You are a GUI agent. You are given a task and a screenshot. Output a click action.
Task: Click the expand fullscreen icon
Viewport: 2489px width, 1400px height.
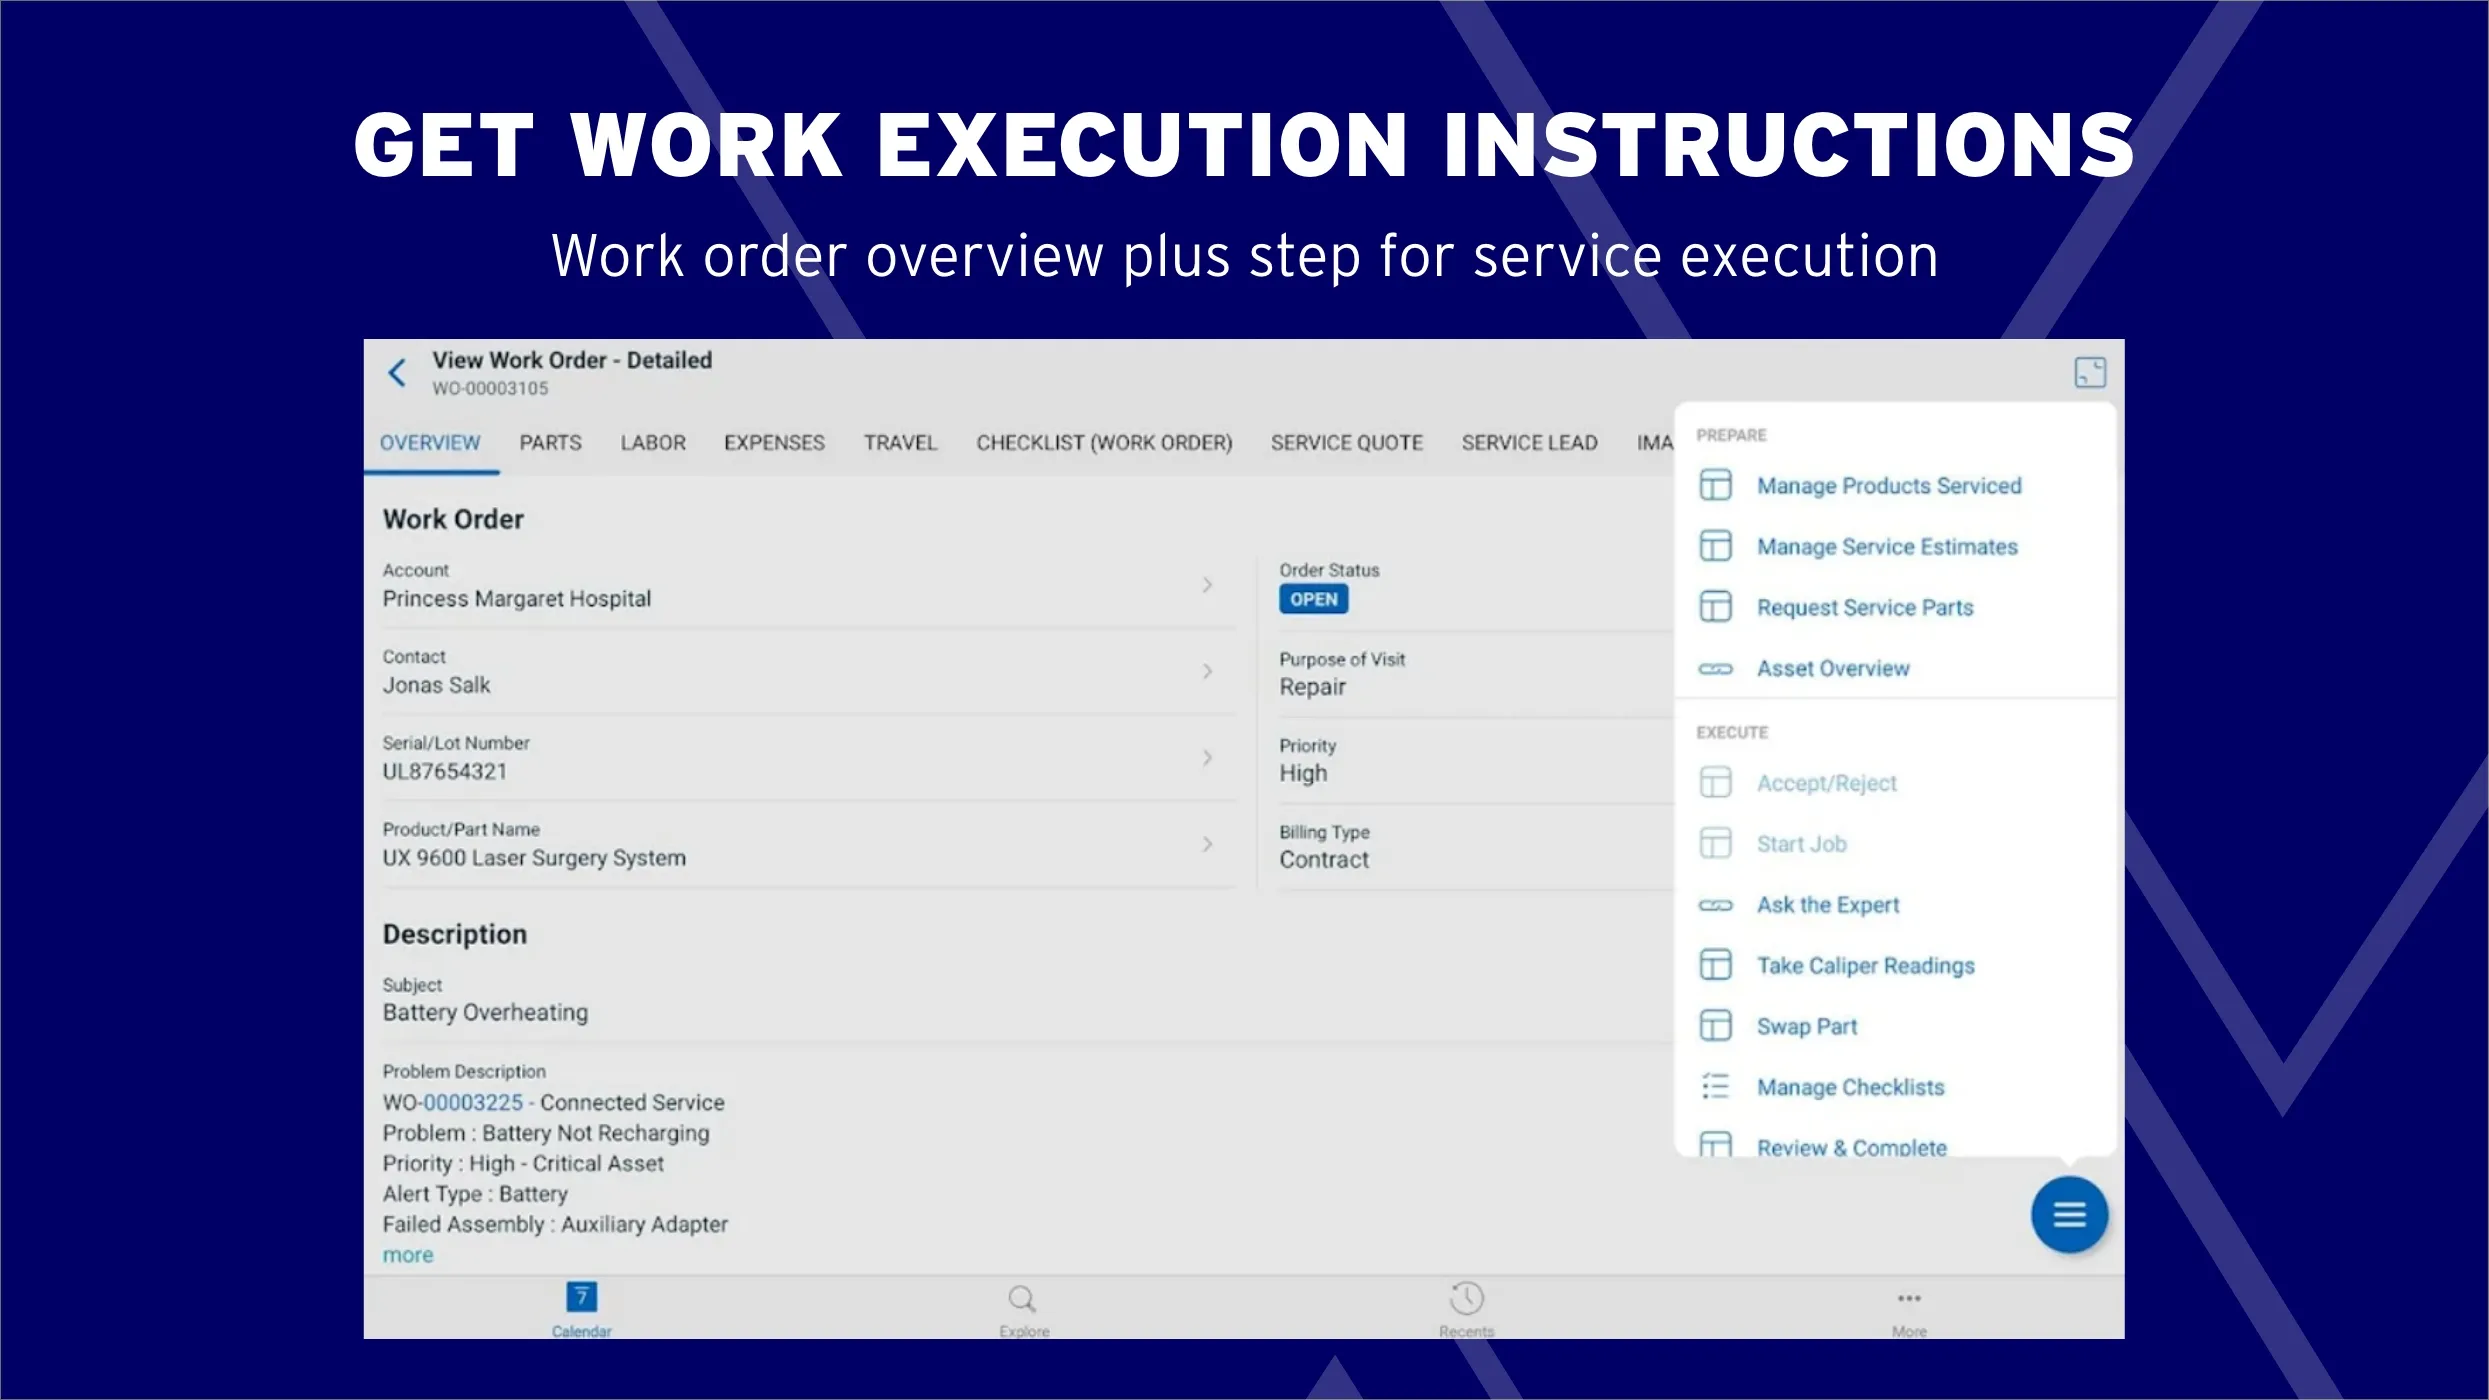point(2090,372)
